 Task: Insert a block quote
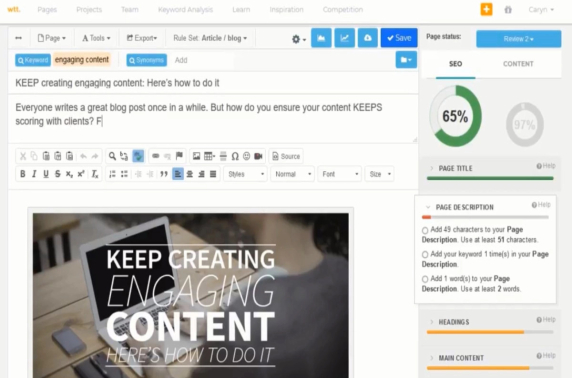pos(164,174)
